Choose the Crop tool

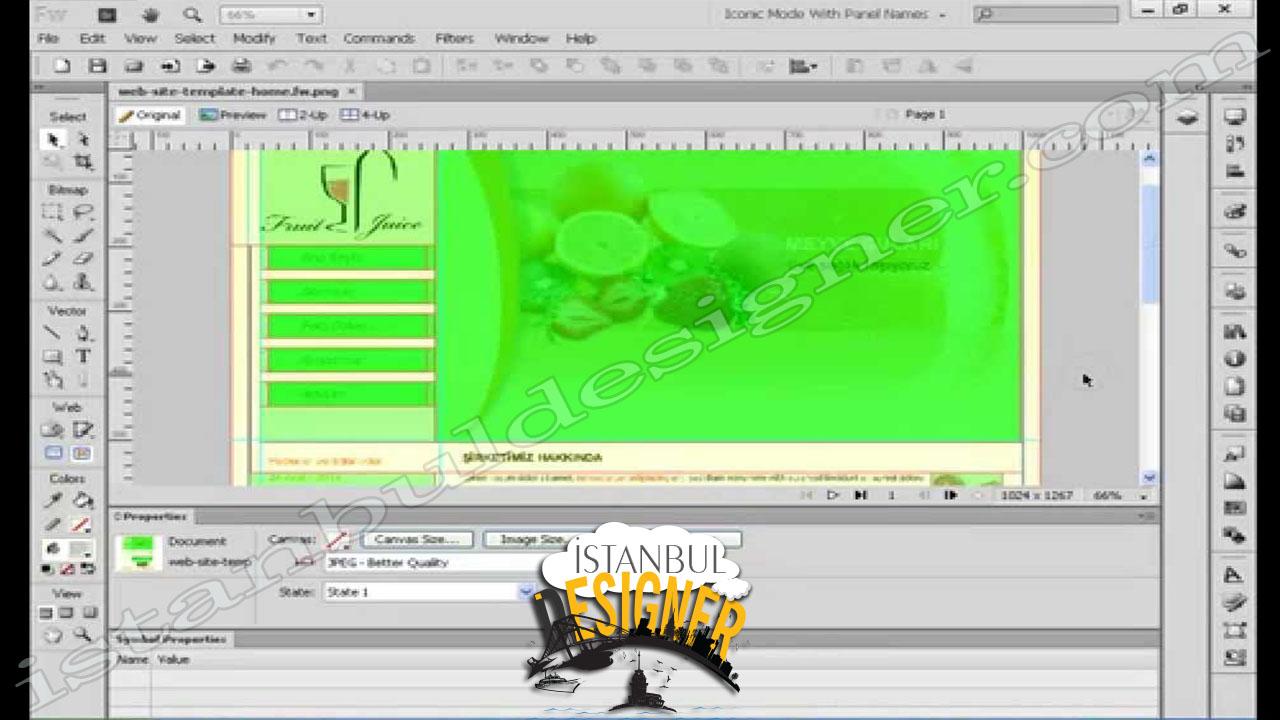83,162
